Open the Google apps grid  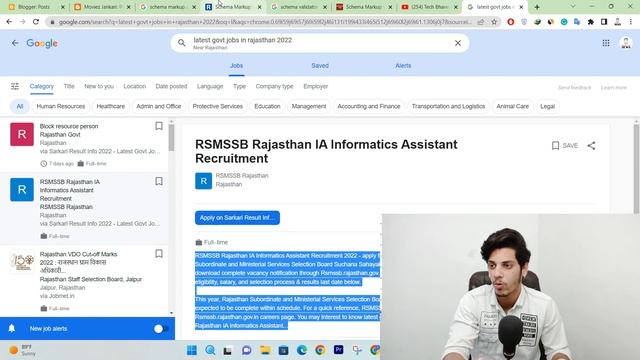606,43
